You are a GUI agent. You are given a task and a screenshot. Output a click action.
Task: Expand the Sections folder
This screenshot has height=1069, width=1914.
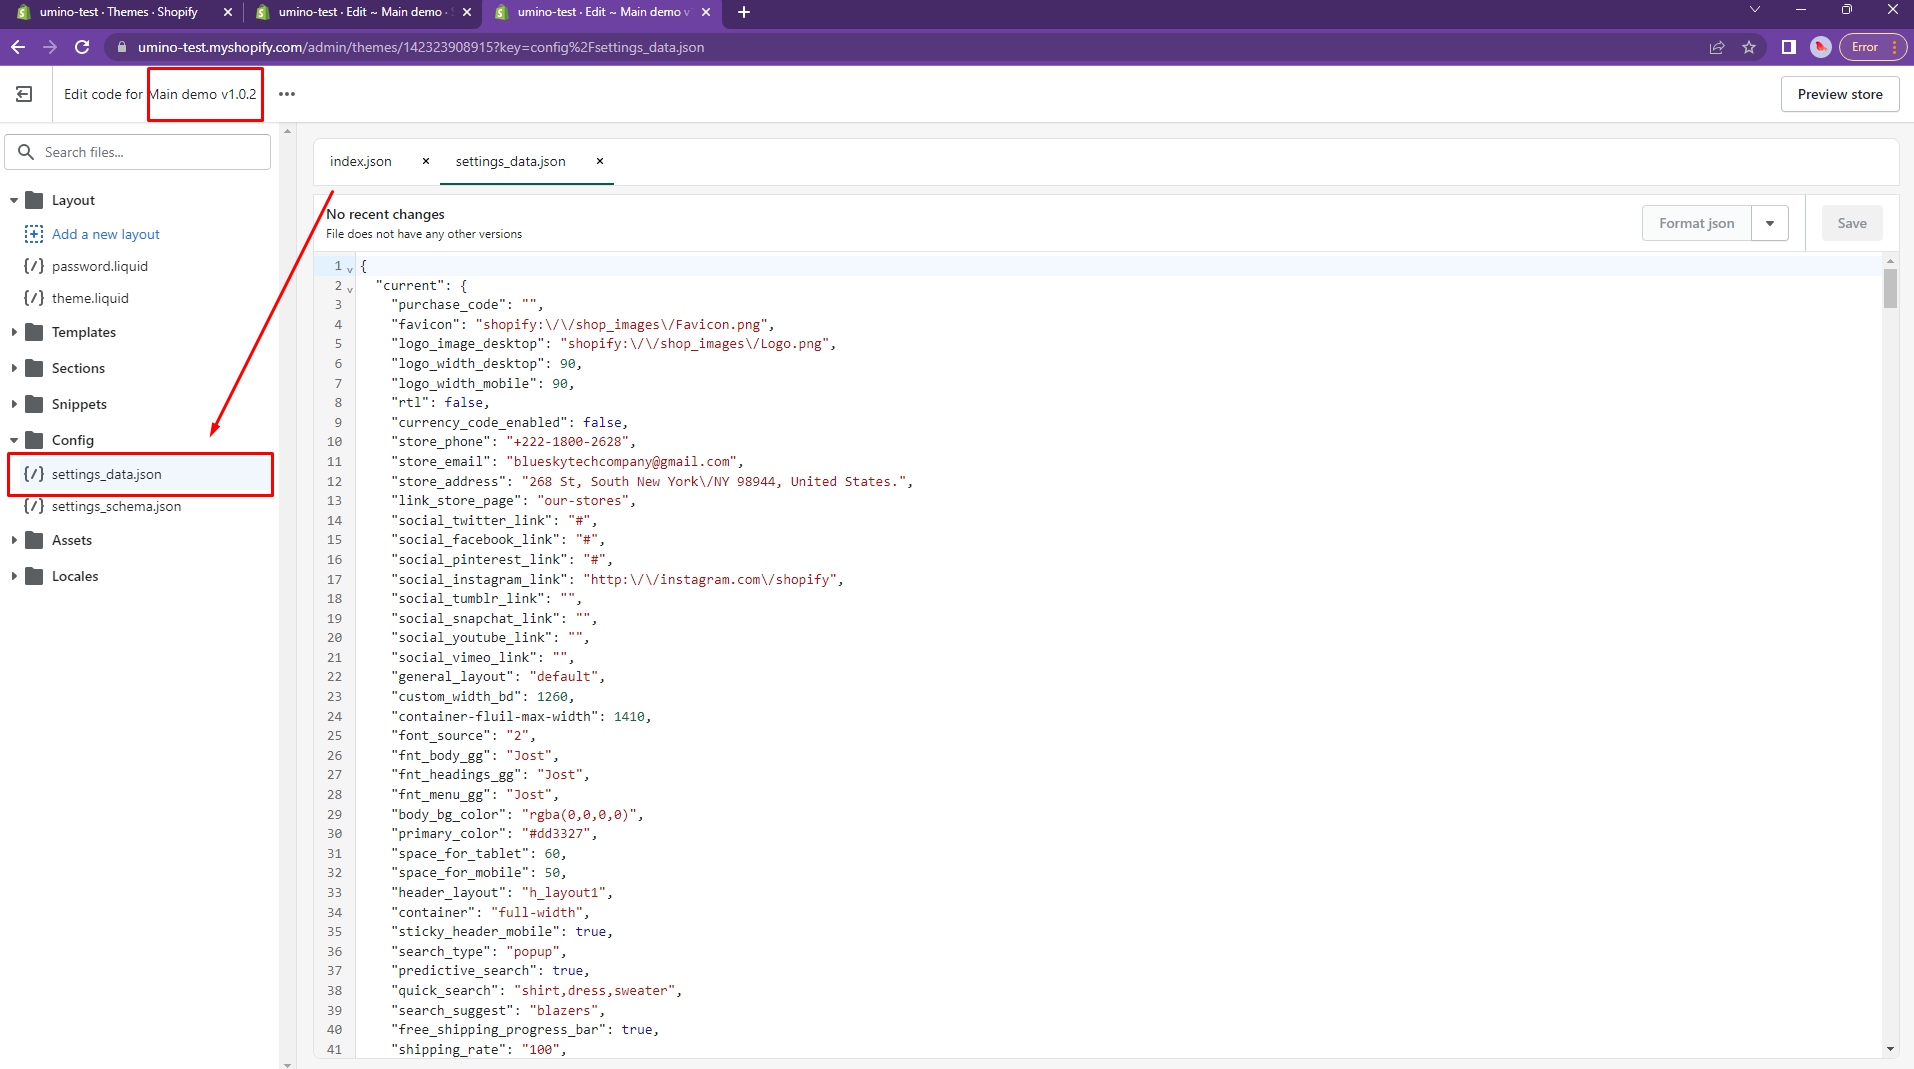point(14,368)
